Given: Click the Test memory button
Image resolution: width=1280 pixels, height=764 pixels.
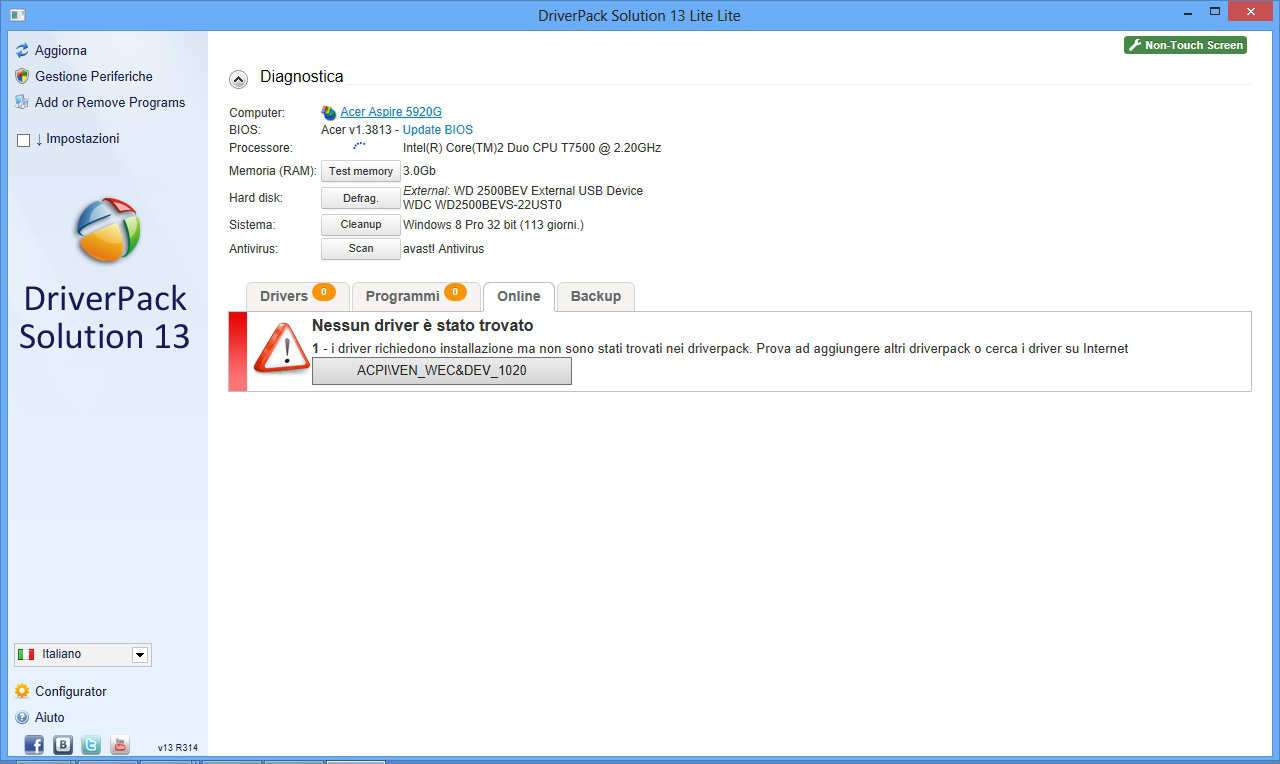Looking at the screenshot, I should 361,171.
